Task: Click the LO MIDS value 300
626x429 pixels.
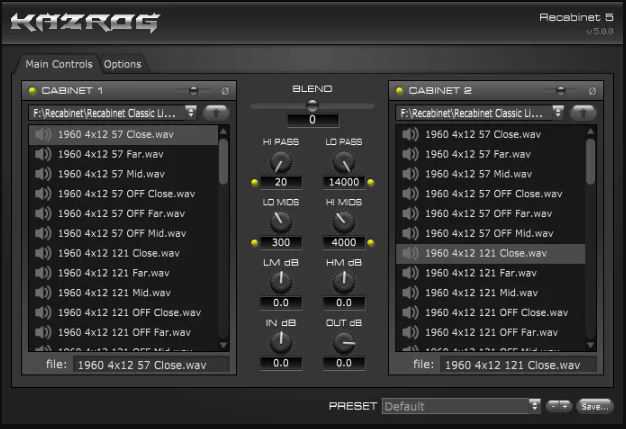Action: pos(281,242)
